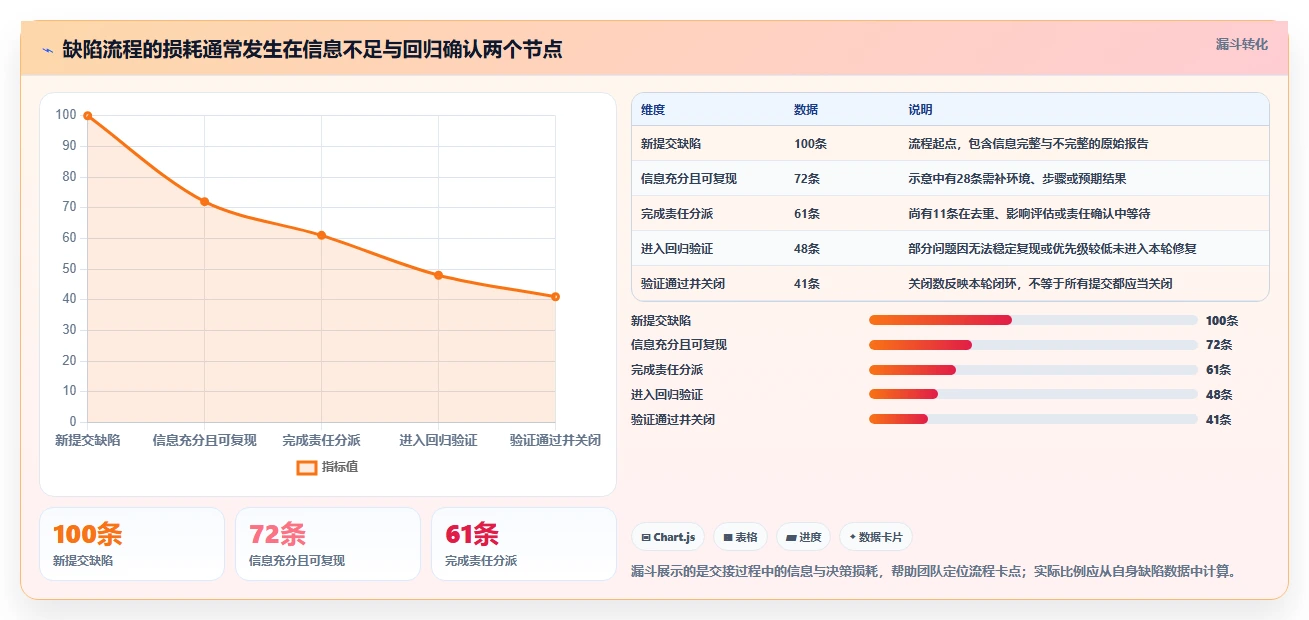Image resolution: width=1309 pixels, height=620 pixels.
Task: Click the chart data point at 验证通过并关闭
Action: 555,296
